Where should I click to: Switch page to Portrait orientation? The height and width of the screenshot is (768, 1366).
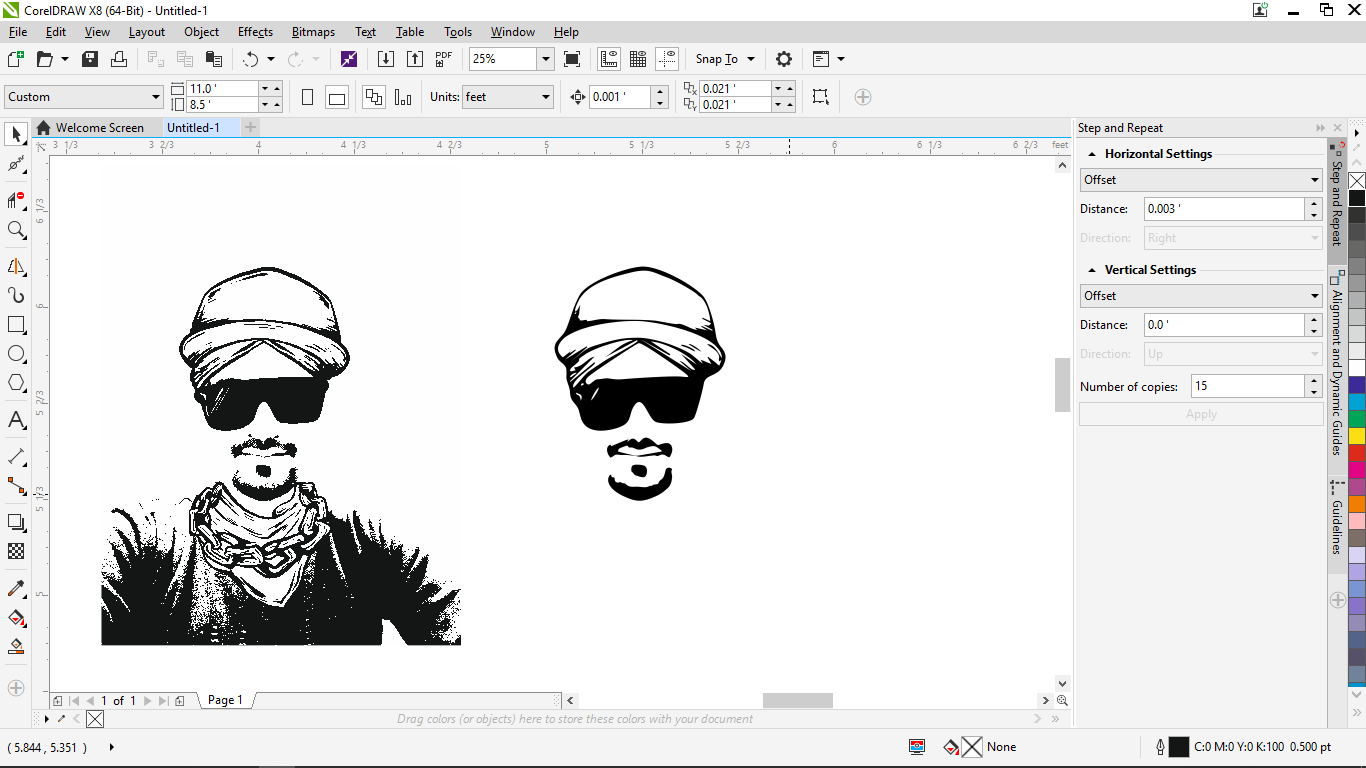[x=307, y=97]
